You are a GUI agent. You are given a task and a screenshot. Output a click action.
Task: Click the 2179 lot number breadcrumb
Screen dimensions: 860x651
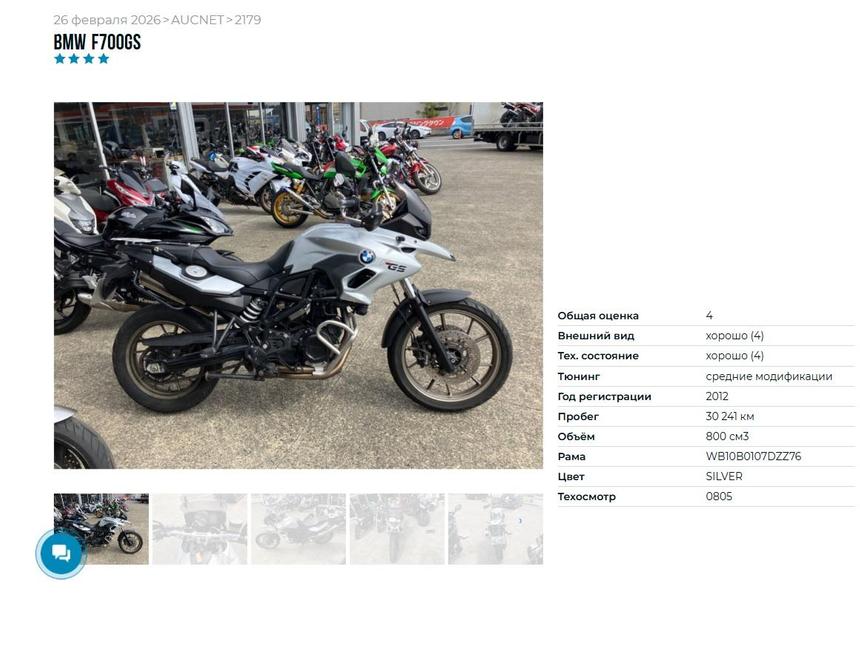(x=248, y=20)
